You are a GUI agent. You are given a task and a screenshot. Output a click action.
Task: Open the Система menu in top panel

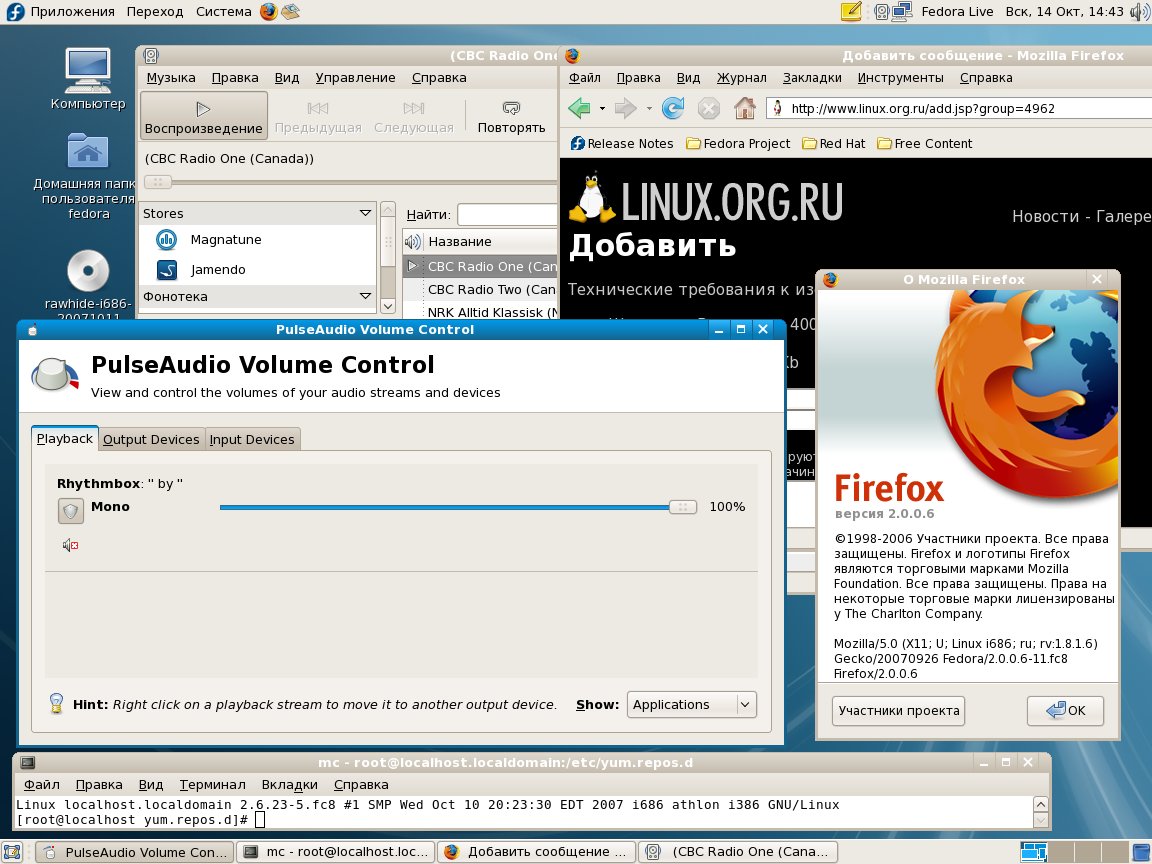[223, 12]
